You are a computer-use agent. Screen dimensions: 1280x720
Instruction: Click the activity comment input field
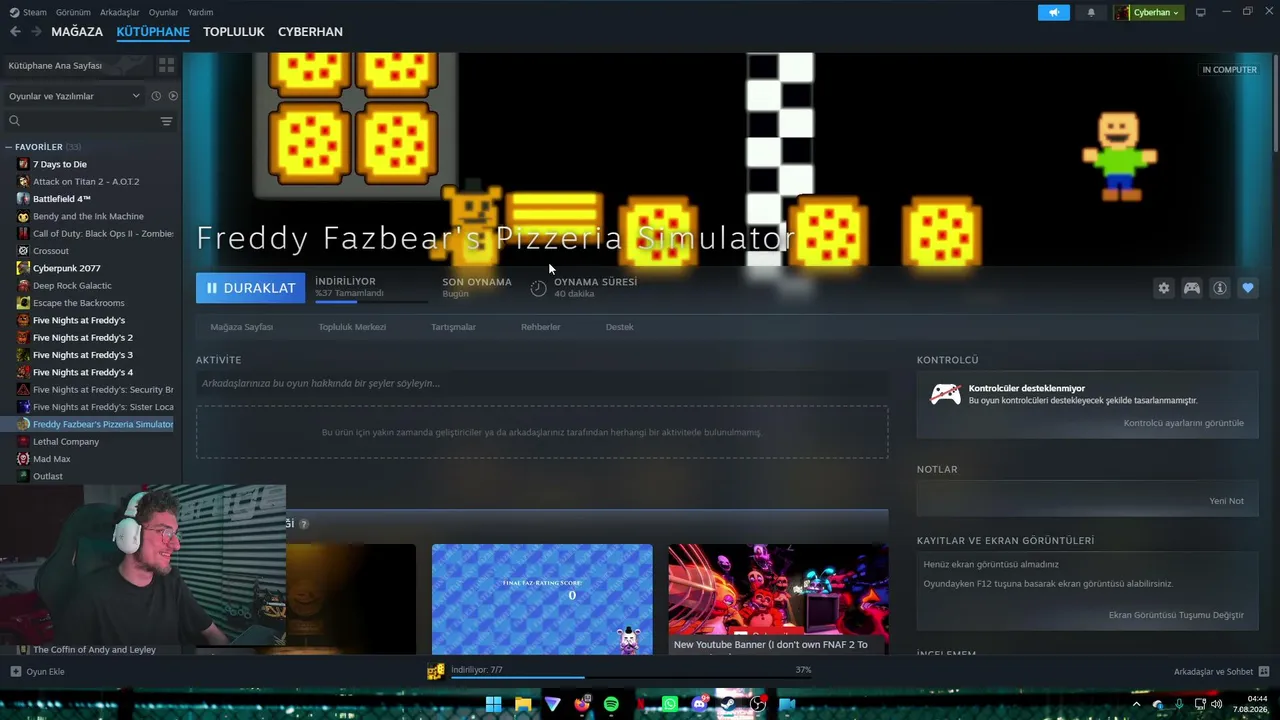pyautogui.click(x=542, y=383)
